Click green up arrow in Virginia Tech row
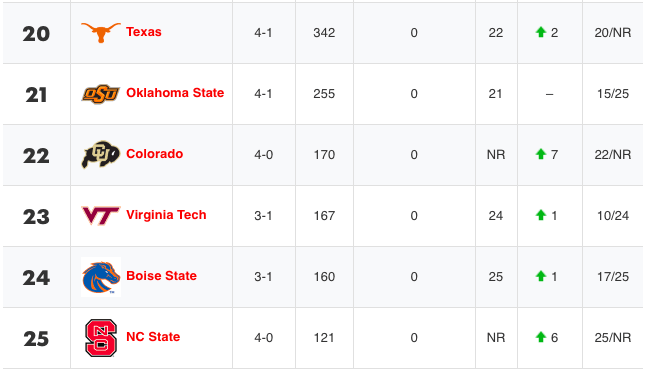Image resolution: width=648 pixels, height=371 pixels. (x=541, y=215)
